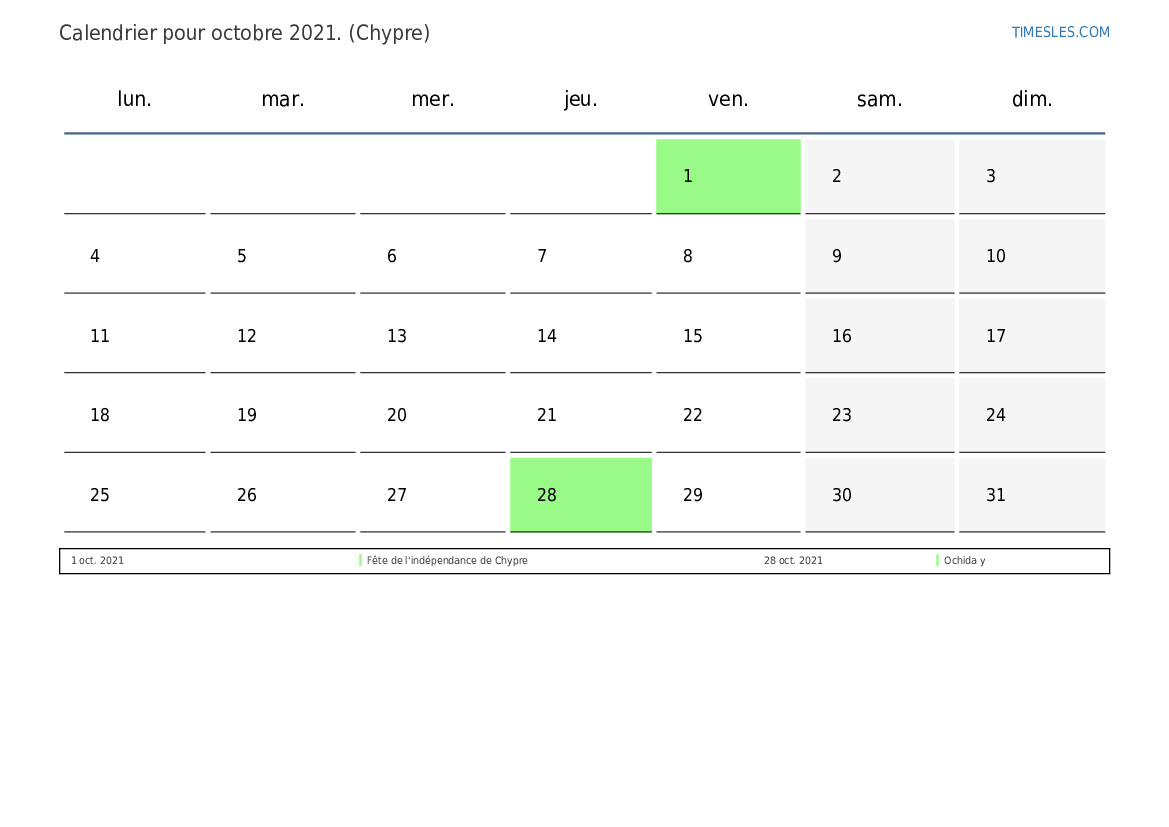Select the 'lun.' column header
The width and height of the screenshot is (1169, 827).
(135, 99)
